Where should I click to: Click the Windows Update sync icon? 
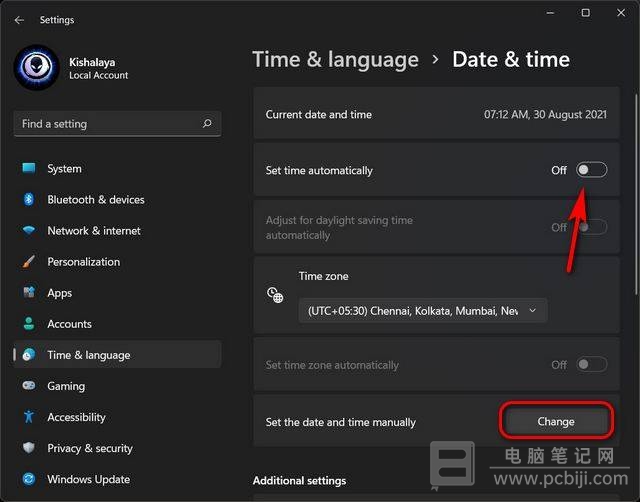click(29, 479)
